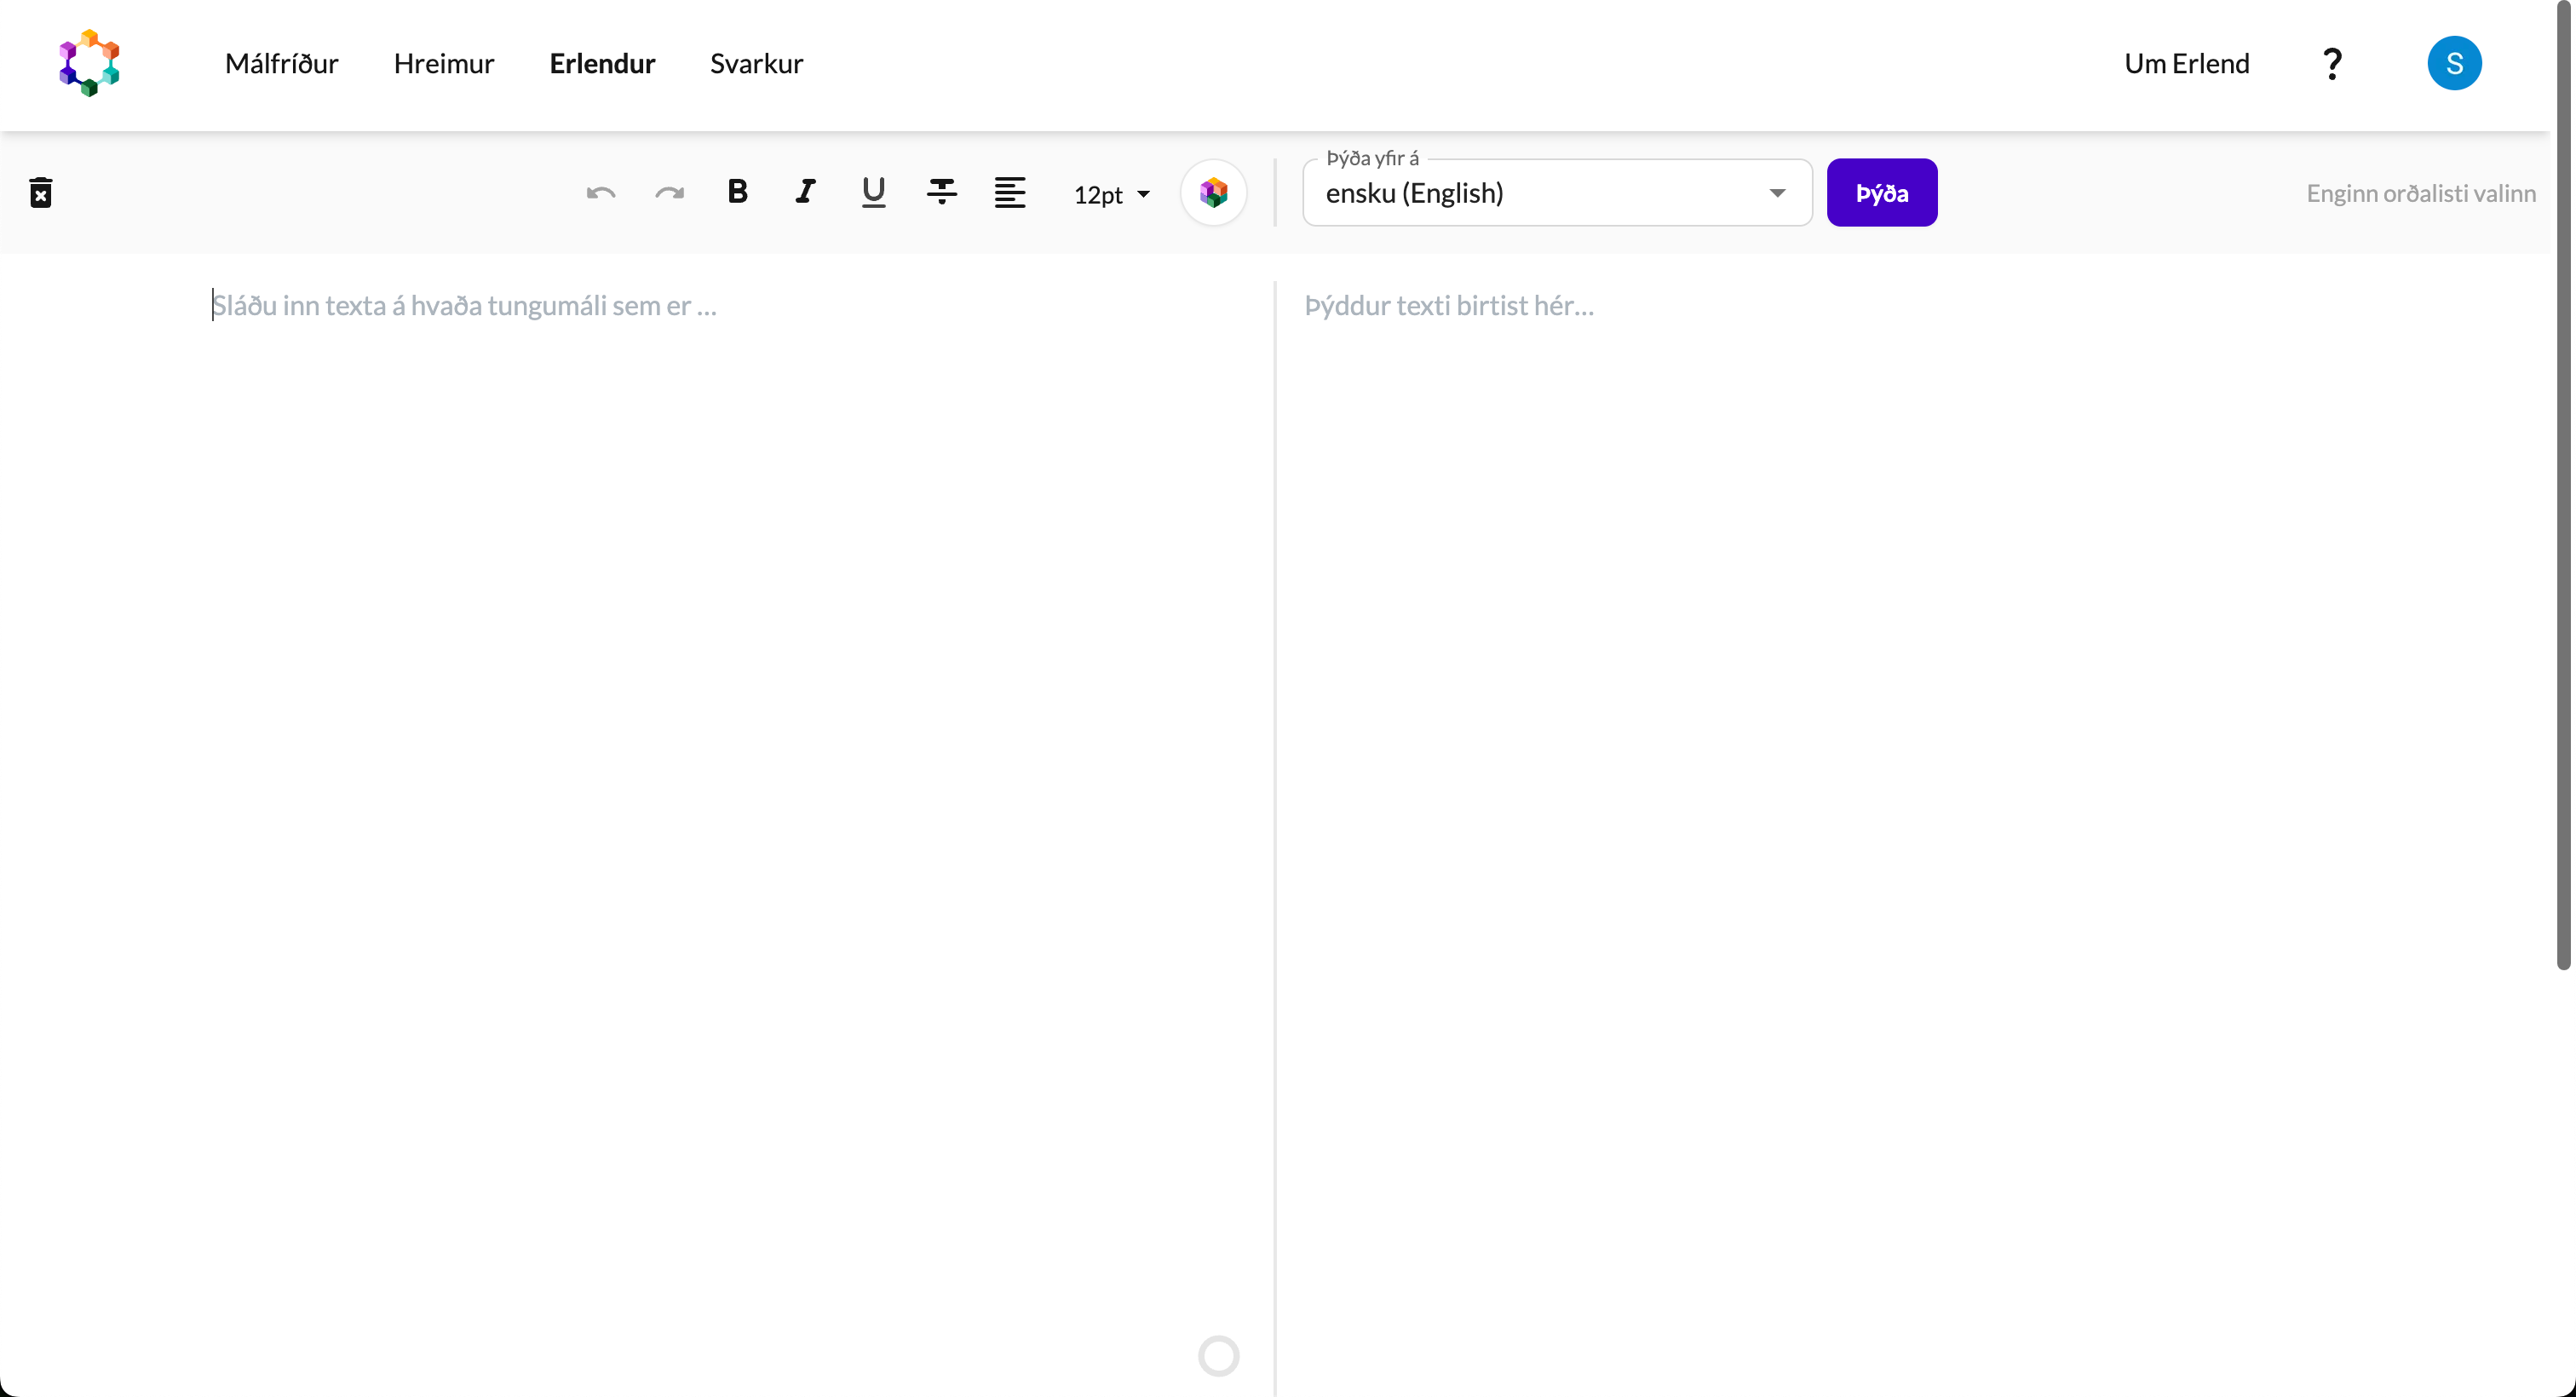The height and width of the screenshot is (1397, 2576).
Task: Click the redo arrow icon
Action: pyautogui.click(x=669, y=193)
